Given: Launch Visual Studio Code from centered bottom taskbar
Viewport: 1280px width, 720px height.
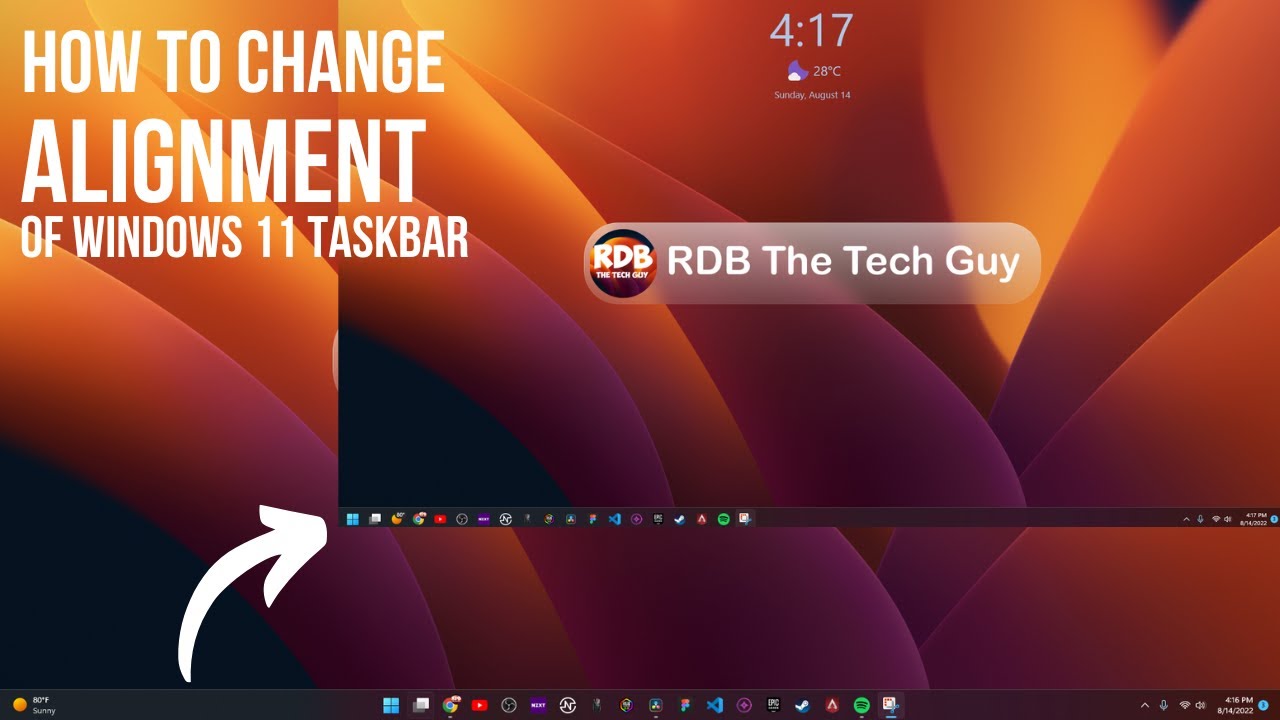Looking at the screenshot, I should (x=714, y=705).
